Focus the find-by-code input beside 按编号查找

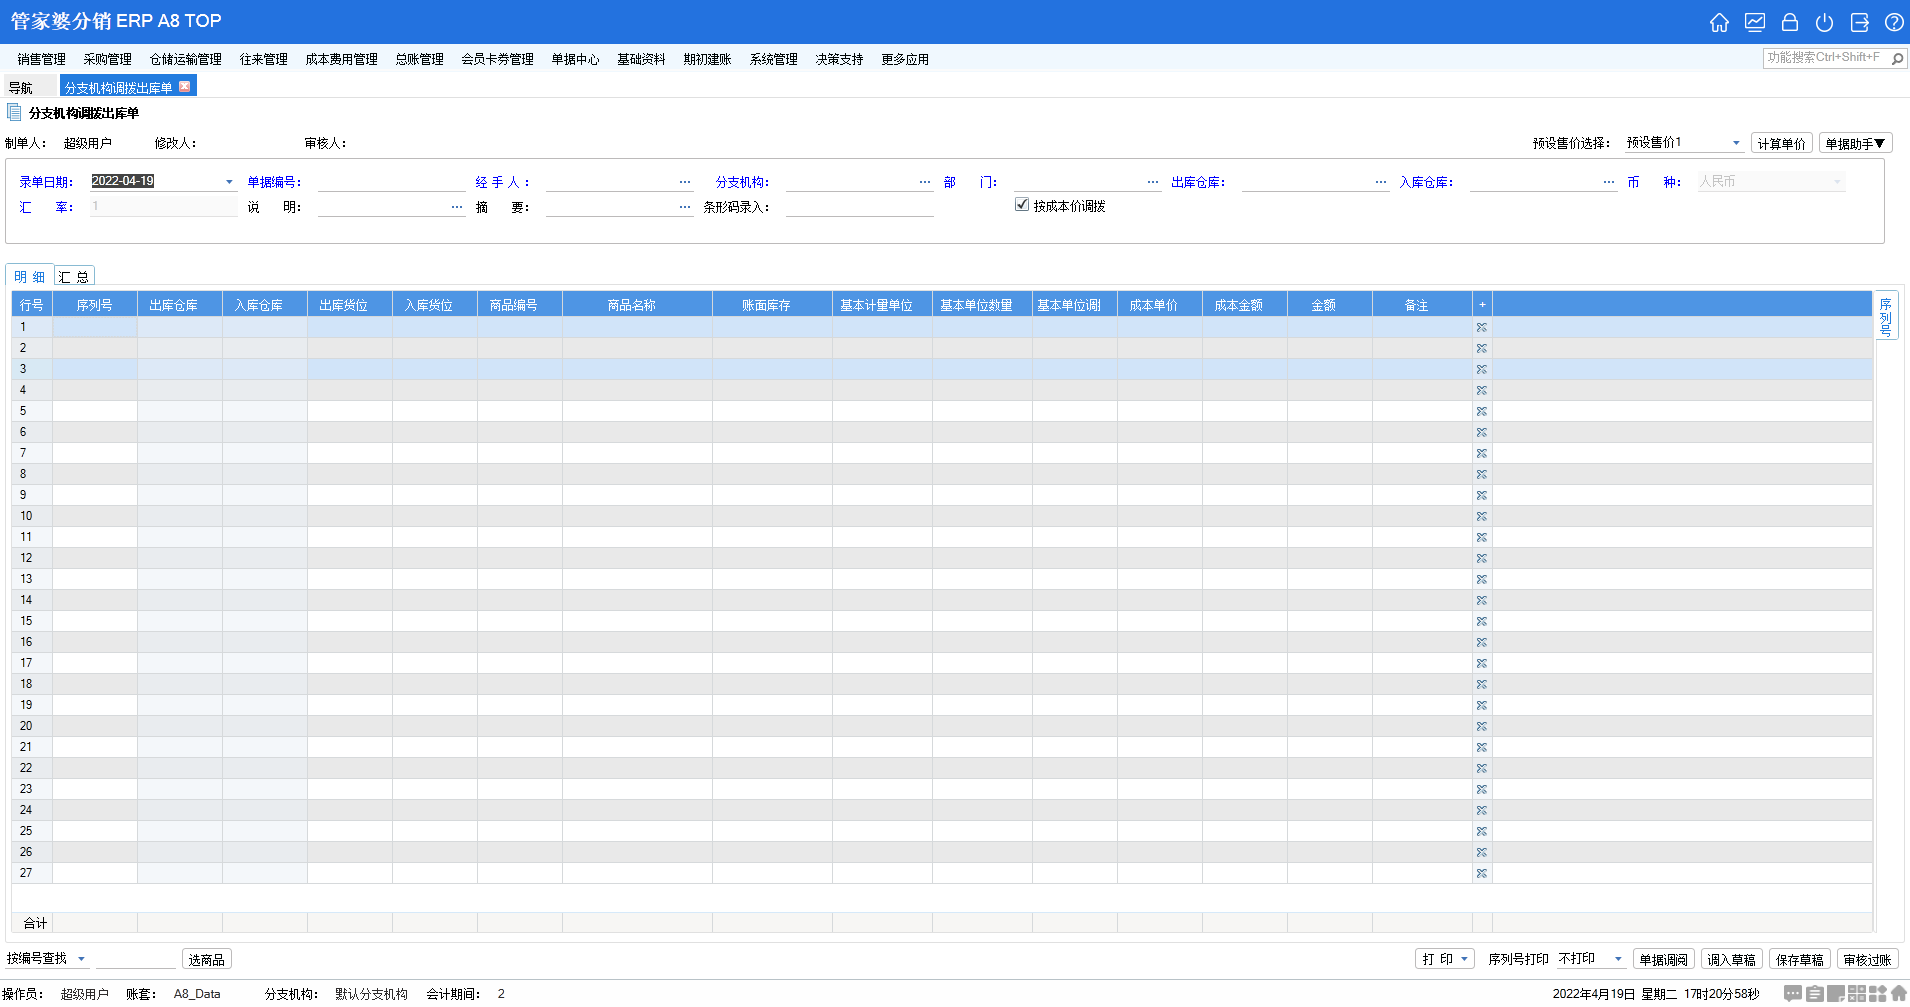[135, 959]
